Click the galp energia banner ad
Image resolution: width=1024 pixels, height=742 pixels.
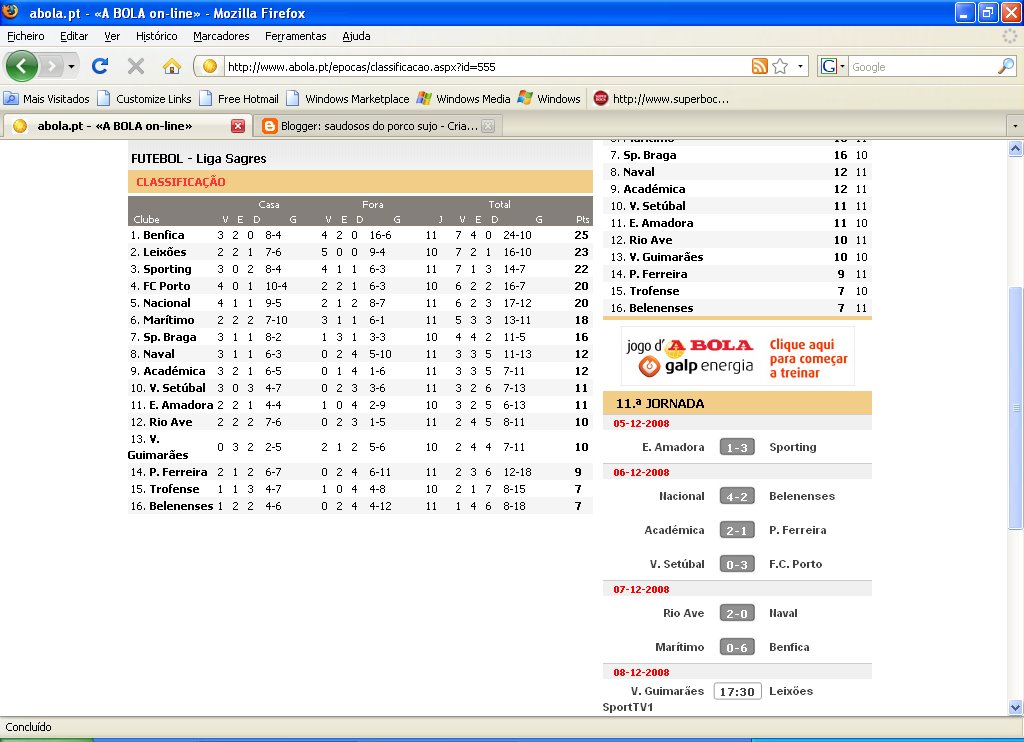click(x=738, y=357)
